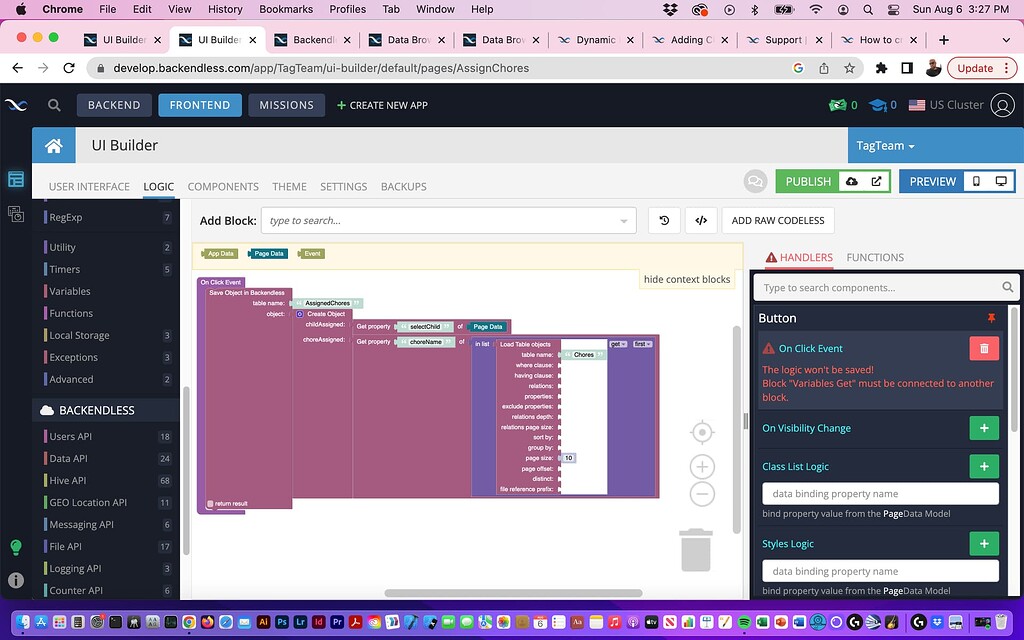The image size is (1024, 640).
Task: Center the workspace with the crosshair icon
Action: [702, 432]
